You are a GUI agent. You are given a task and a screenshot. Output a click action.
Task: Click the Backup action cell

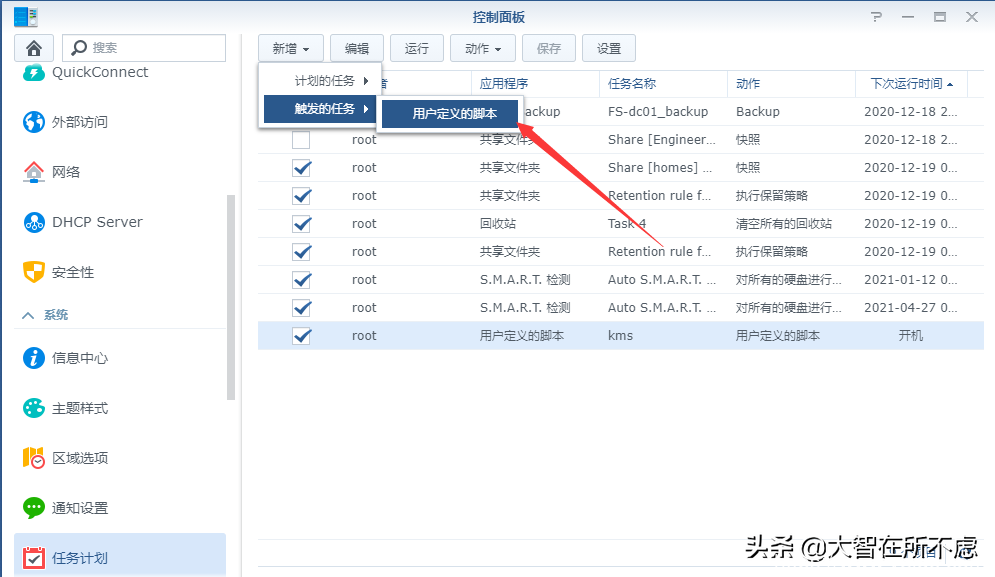(x=758, y=112)
